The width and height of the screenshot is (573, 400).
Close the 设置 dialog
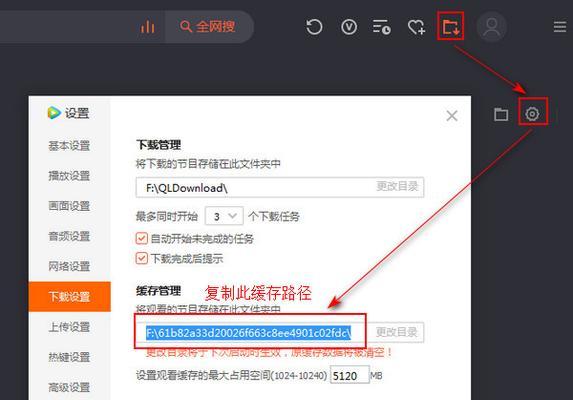click(x=452, y=116)
